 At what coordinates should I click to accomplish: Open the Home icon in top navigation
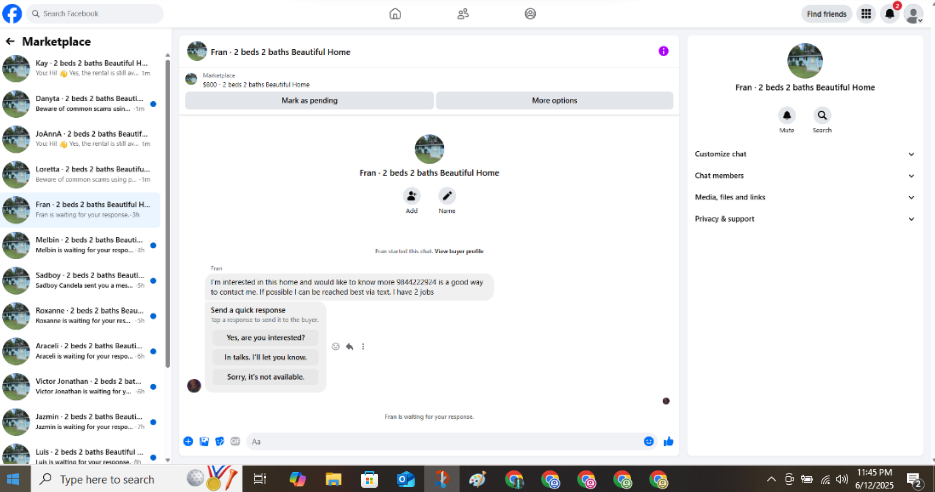pyautogui.click(x=395, y=14)
